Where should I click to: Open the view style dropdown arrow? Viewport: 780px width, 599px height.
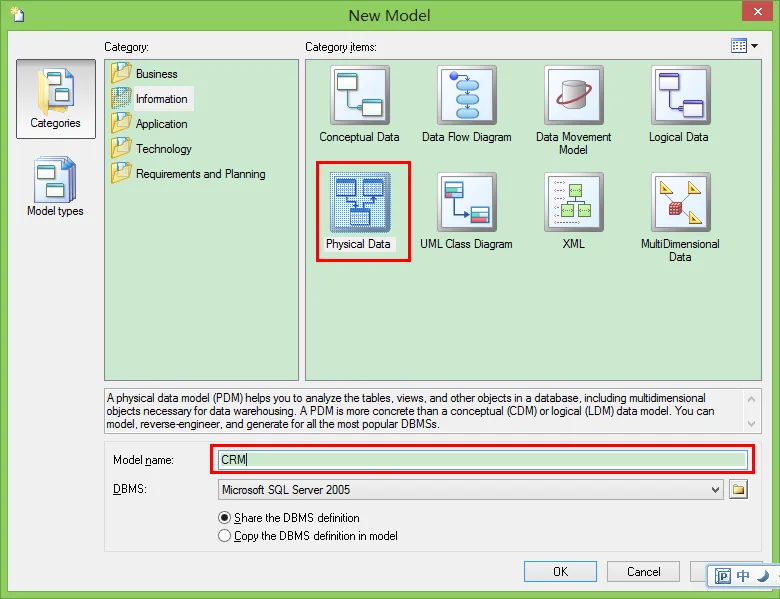[755, 46]
